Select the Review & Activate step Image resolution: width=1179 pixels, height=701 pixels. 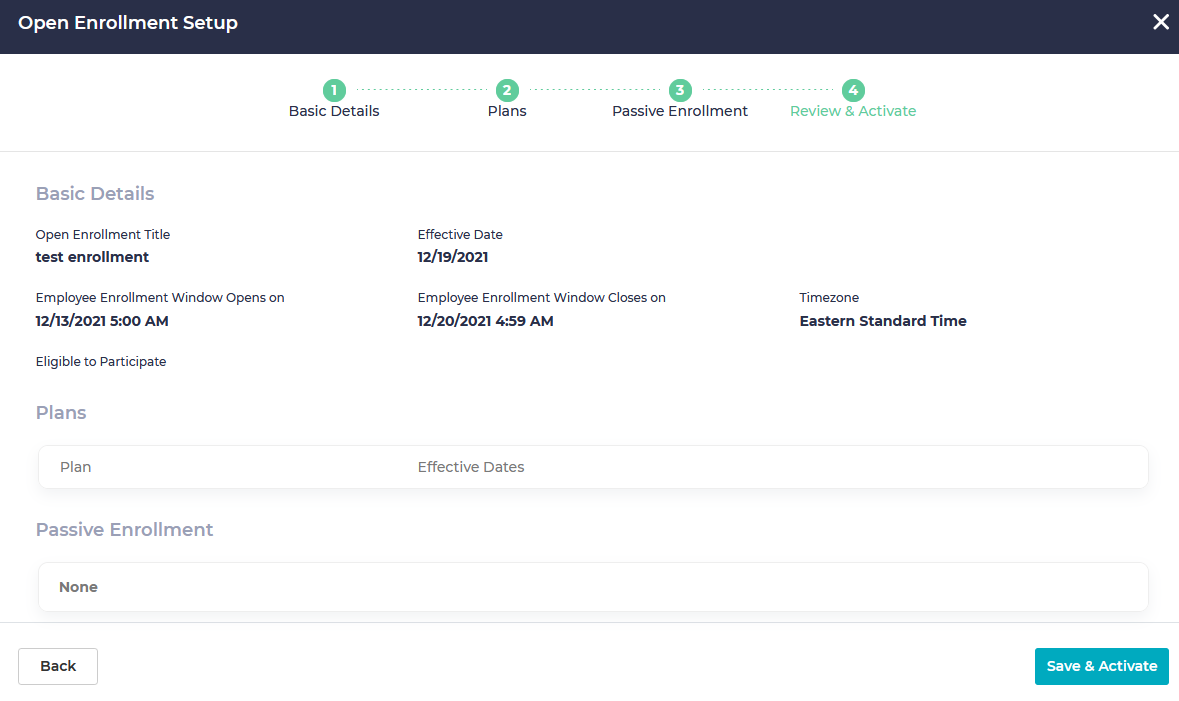coord(853,110)
